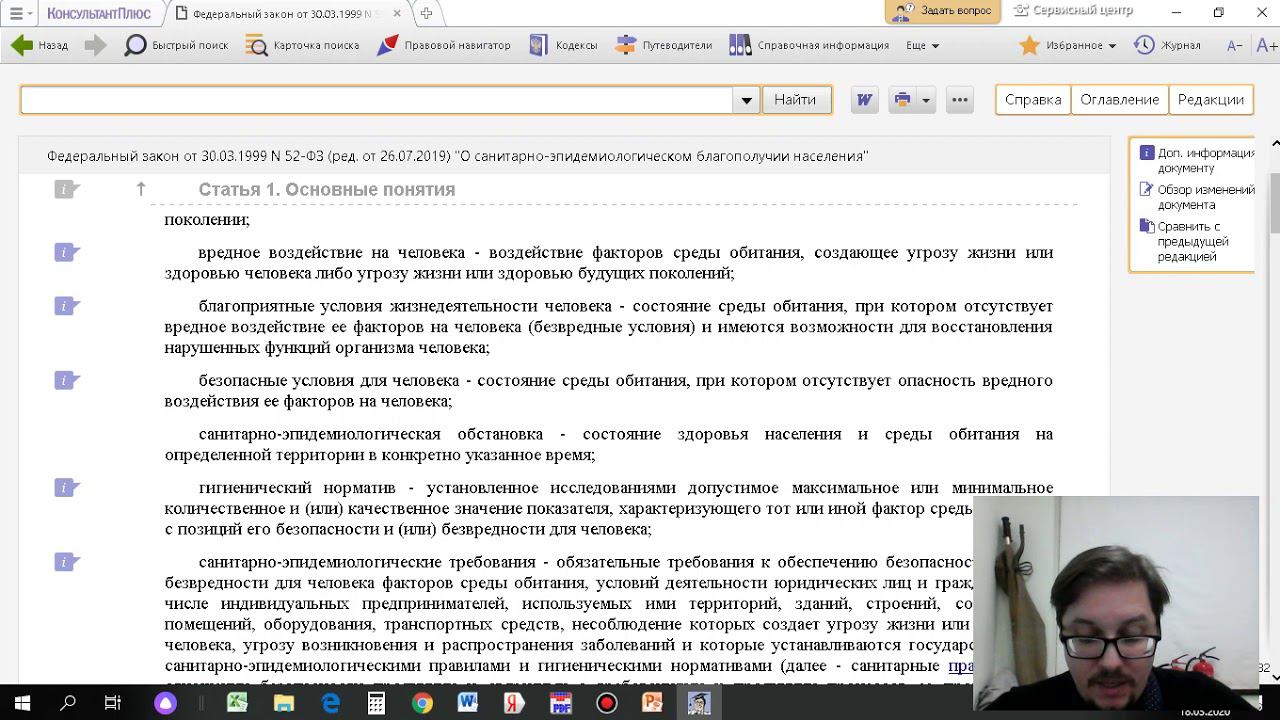Open Доп. информация к документу
Image resolution: width=1280 pixels, height=720 pixels.
point(1197,160)
